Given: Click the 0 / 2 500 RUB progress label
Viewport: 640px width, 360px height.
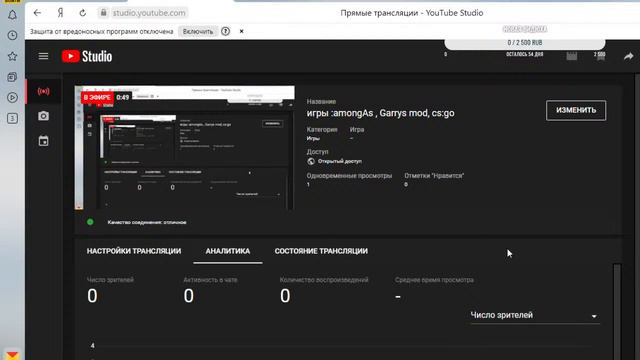Looking at the screenshot, I should point(525,42).
